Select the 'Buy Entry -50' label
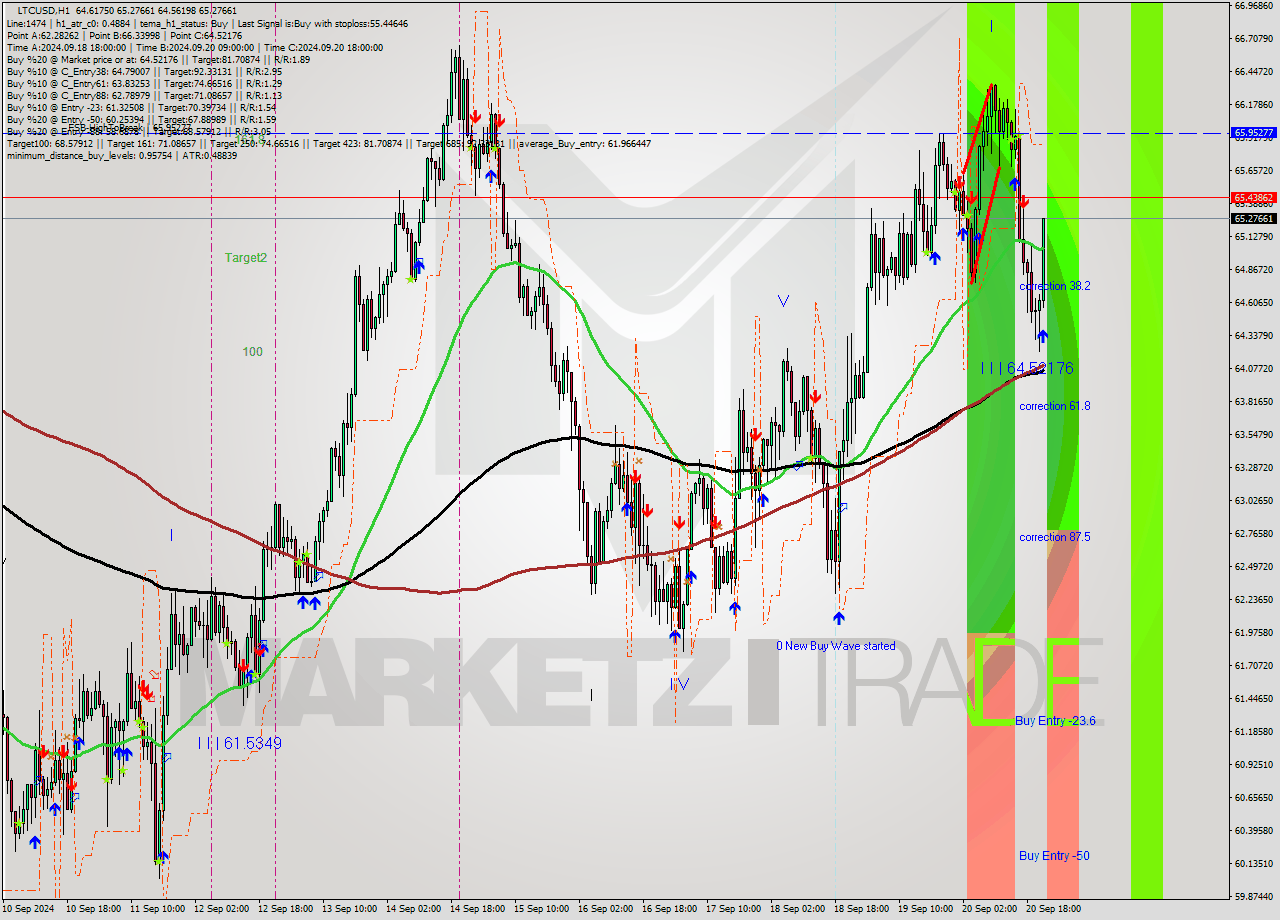The height and width of the screenshot is (920, 1280). pos(1054,856)
